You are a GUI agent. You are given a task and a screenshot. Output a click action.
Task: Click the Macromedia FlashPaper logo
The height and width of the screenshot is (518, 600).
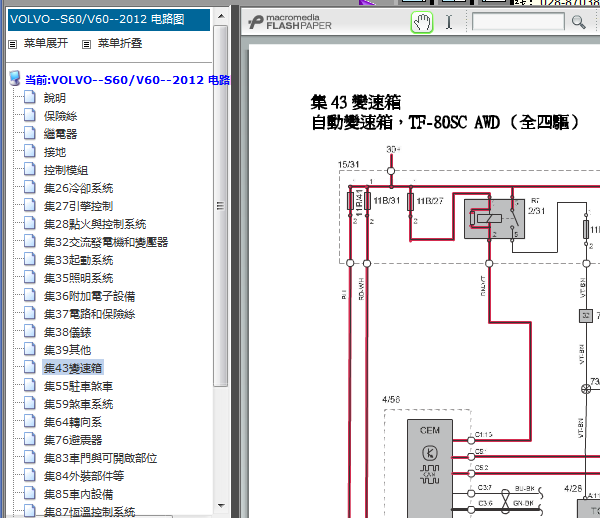coord(290,22)
